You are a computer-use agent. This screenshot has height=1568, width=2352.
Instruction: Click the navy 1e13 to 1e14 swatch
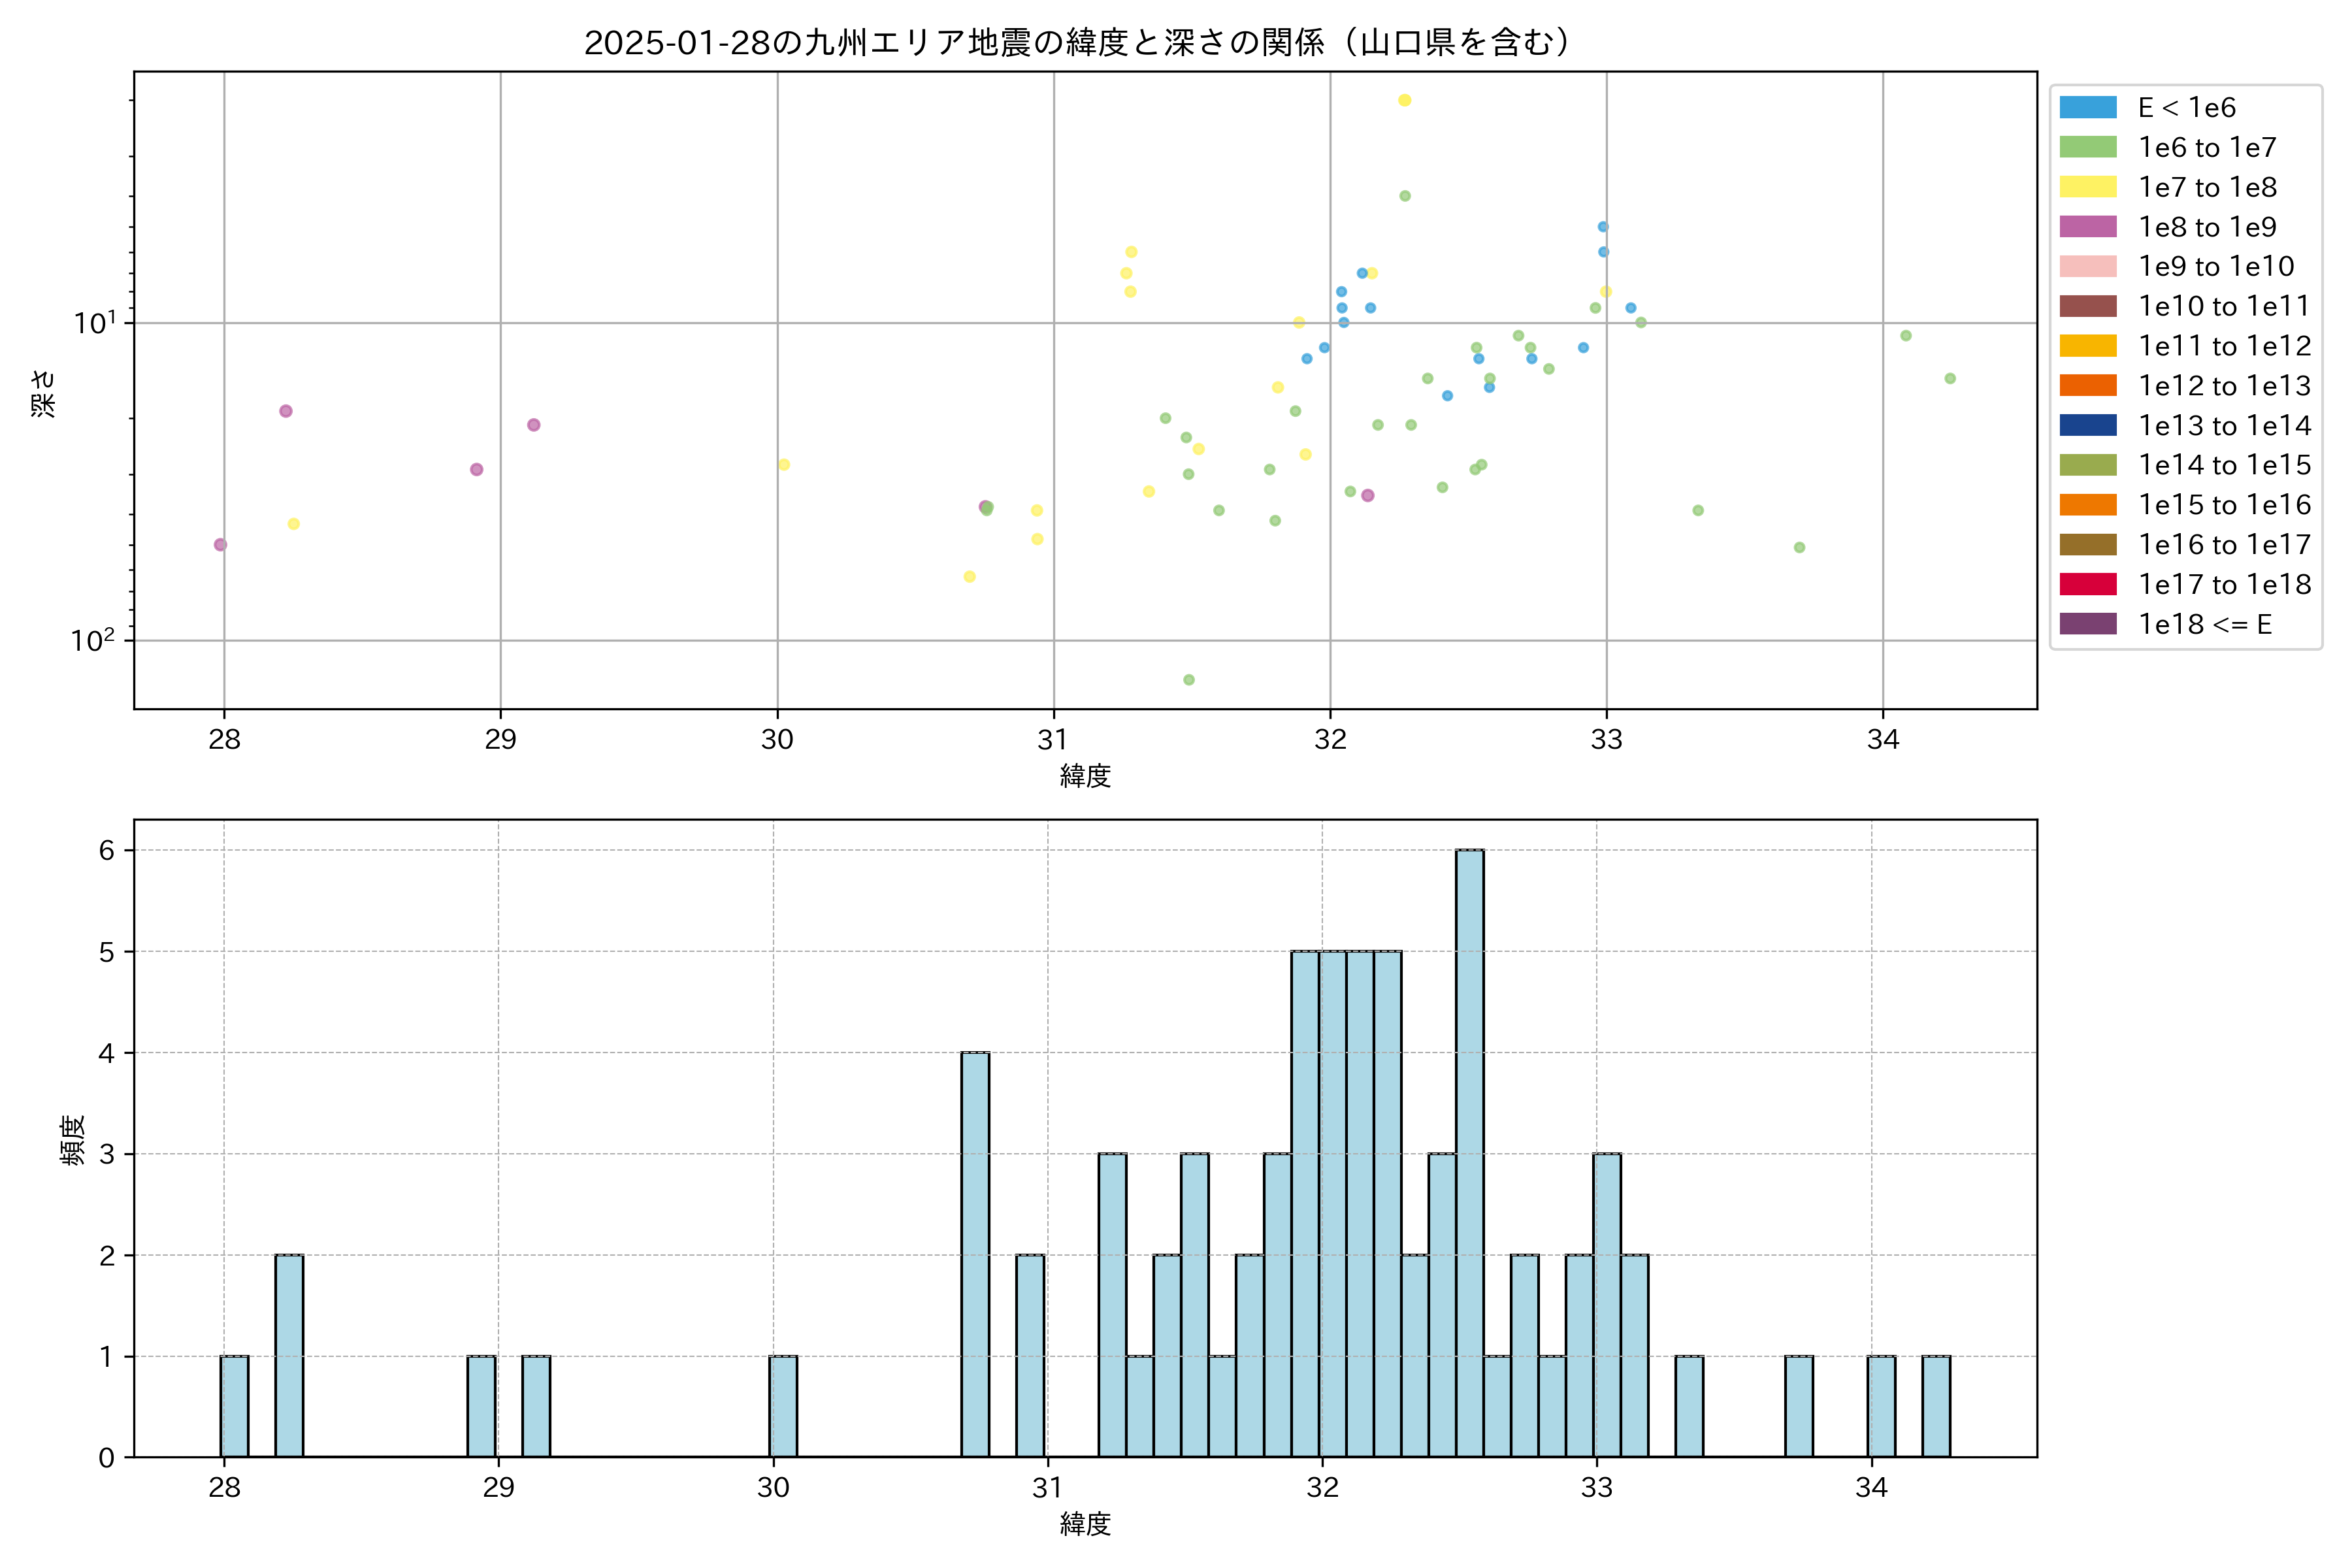click(x=2087, y=425)
